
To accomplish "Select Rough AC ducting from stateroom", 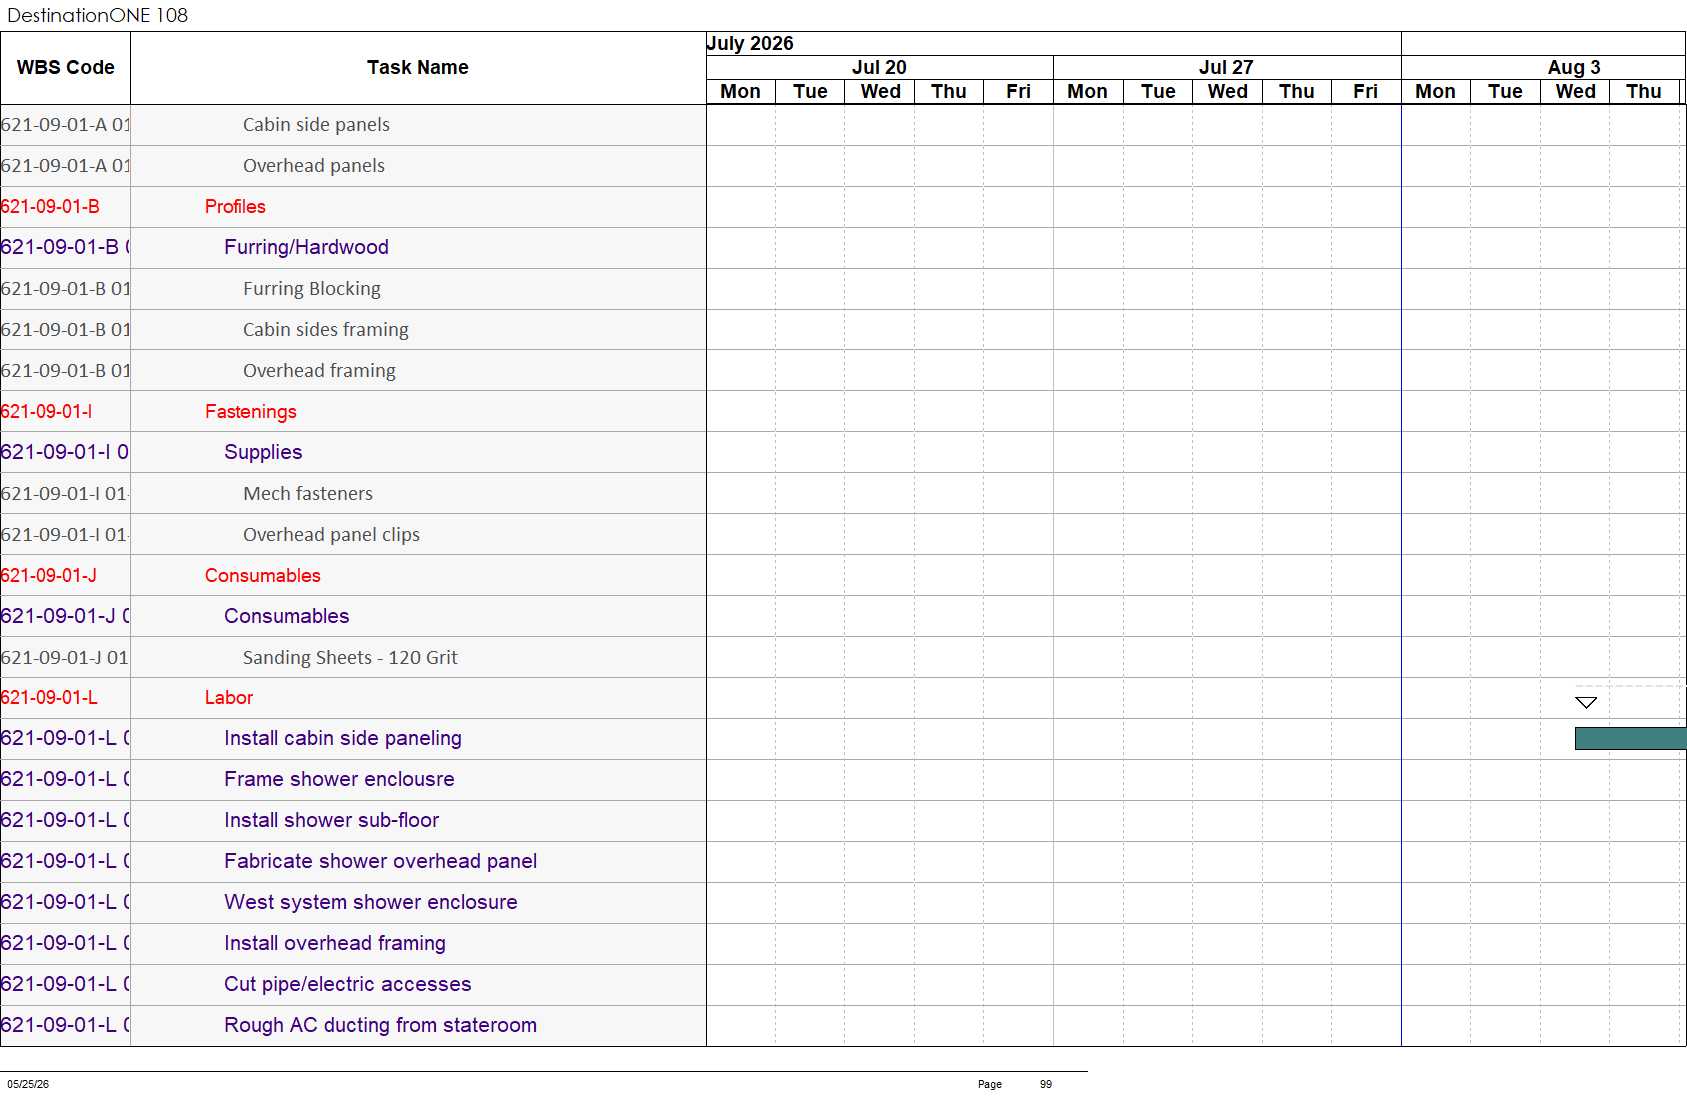I will pos(380,1025).
